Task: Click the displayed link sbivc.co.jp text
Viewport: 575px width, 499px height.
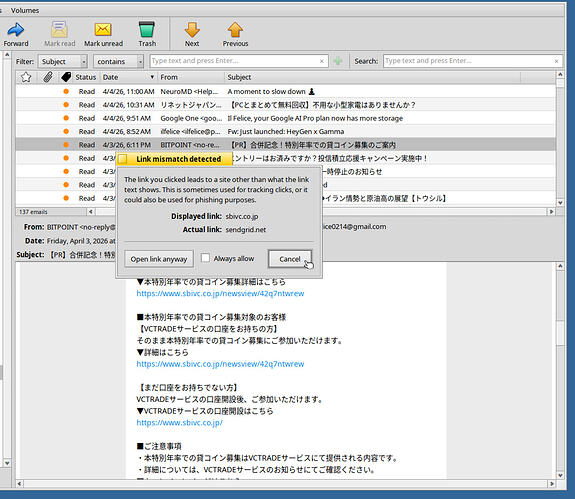Action: coord(242,216)
